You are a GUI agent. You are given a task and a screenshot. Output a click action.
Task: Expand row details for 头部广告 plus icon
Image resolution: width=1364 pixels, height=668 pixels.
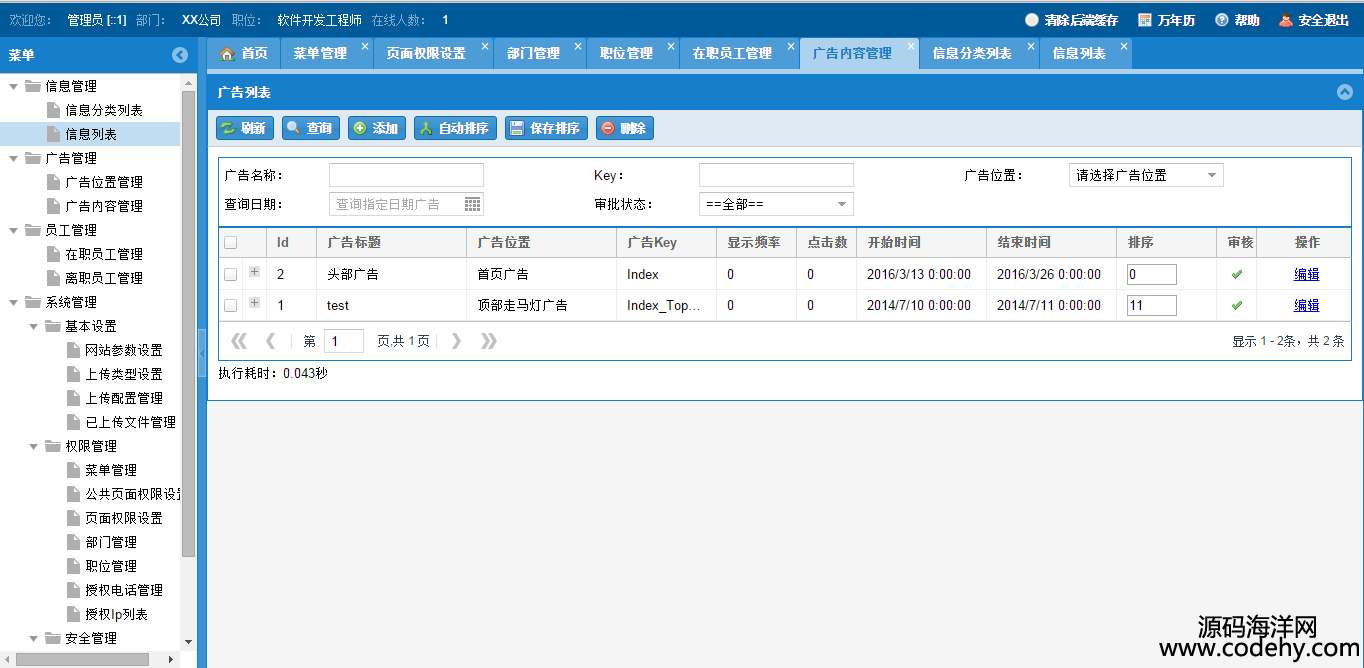point(254,272)
